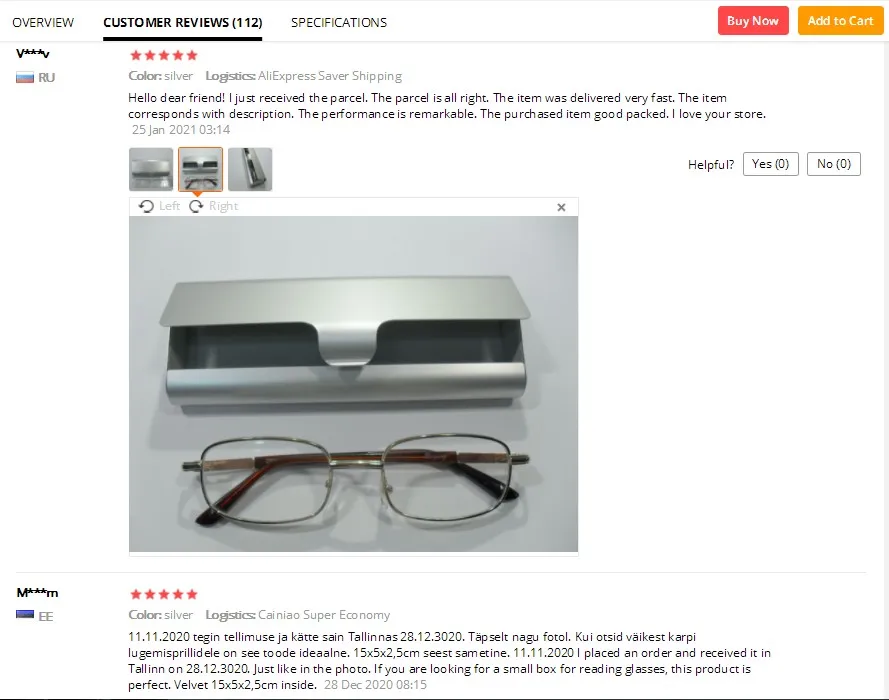The height and width of the screenshot is (700, 889).
Task: Vote No (0) on the first review
Action: point(833,164)
